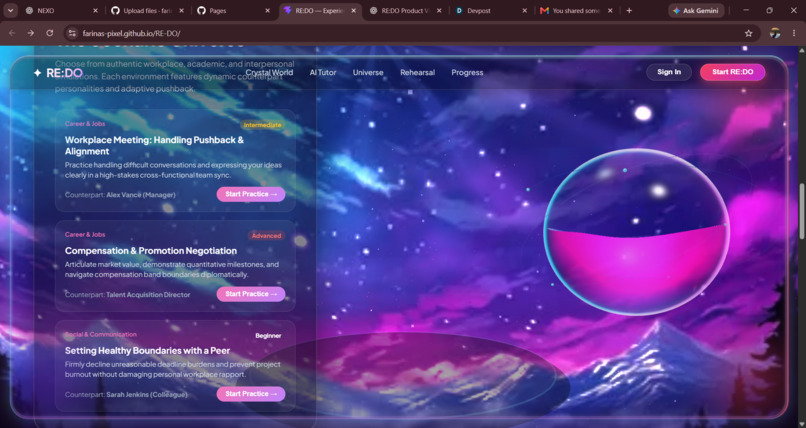This screenshot has width=806, height=428.
Task: Bookmark this page with the star icon
Action: coord(748,33)
